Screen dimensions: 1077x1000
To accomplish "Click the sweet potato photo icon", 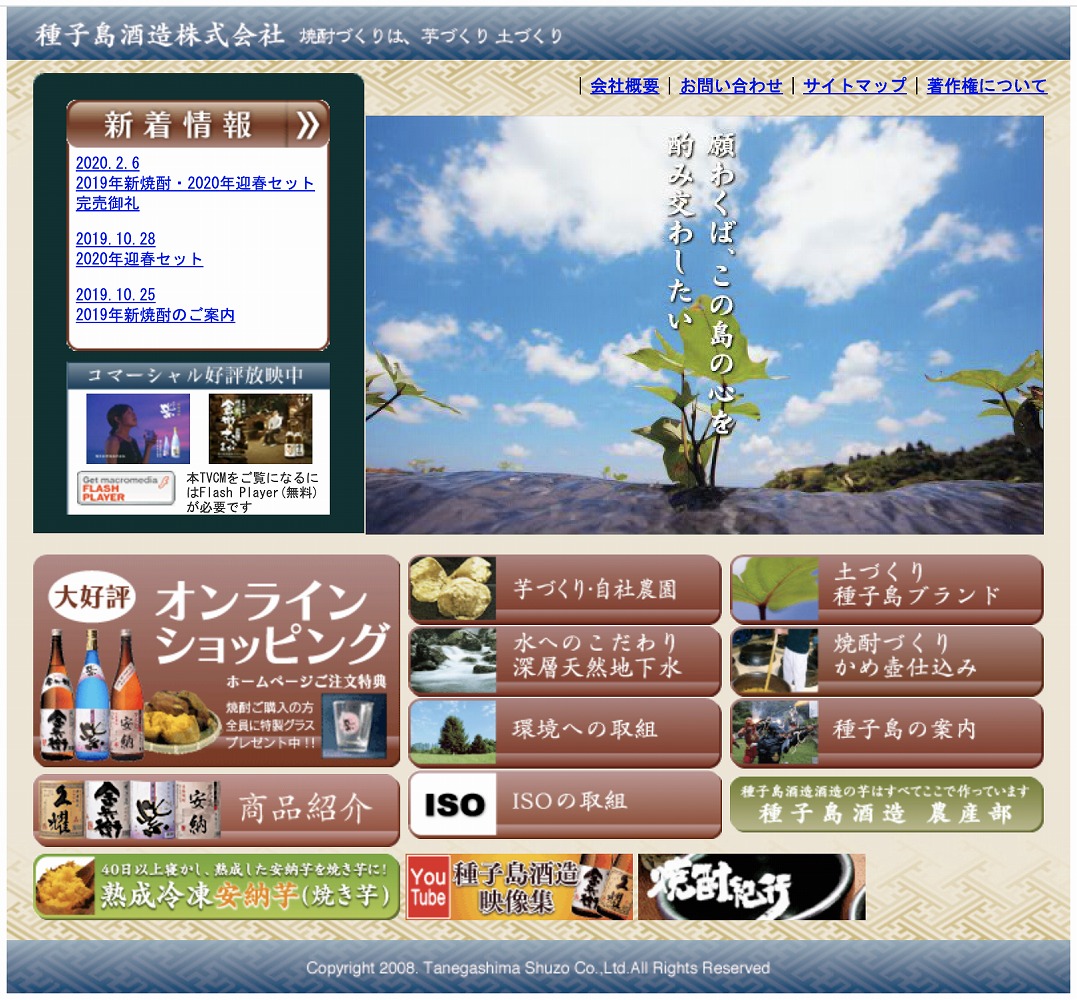I will coord(453,589).
